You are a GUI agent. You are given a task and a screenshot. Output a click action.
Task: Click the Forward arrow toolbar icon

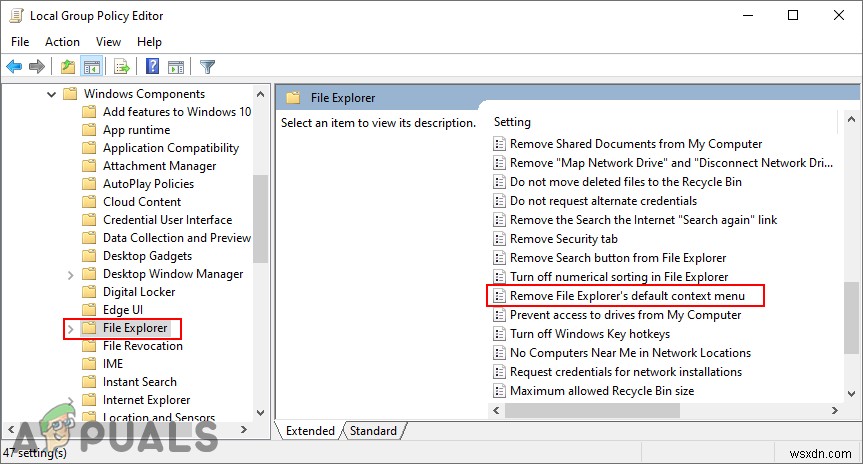(x=37, y=67)
